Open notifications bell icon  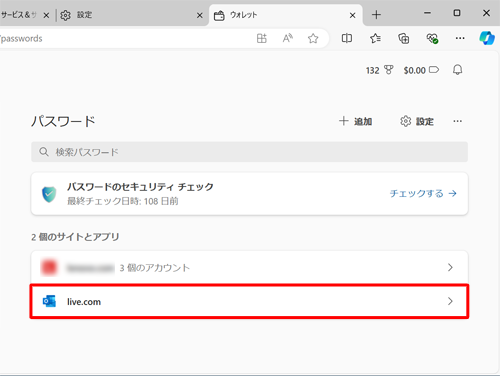[x=458, y=70]
